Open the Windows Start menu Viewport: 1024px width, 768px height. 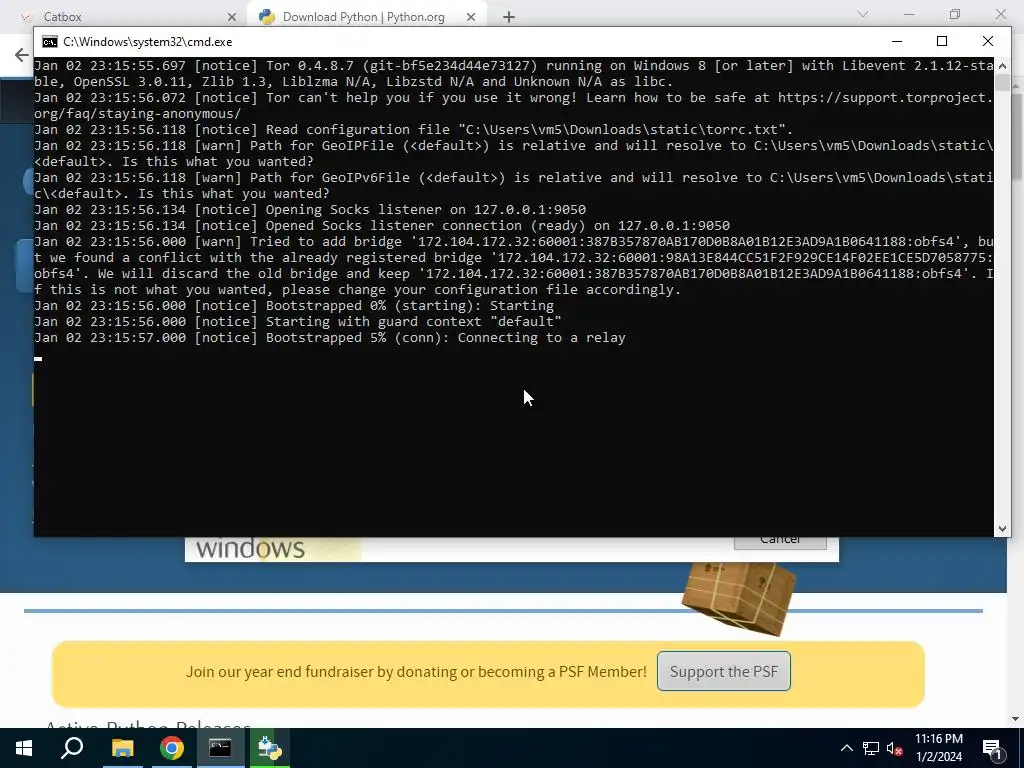tap(24, 748)
